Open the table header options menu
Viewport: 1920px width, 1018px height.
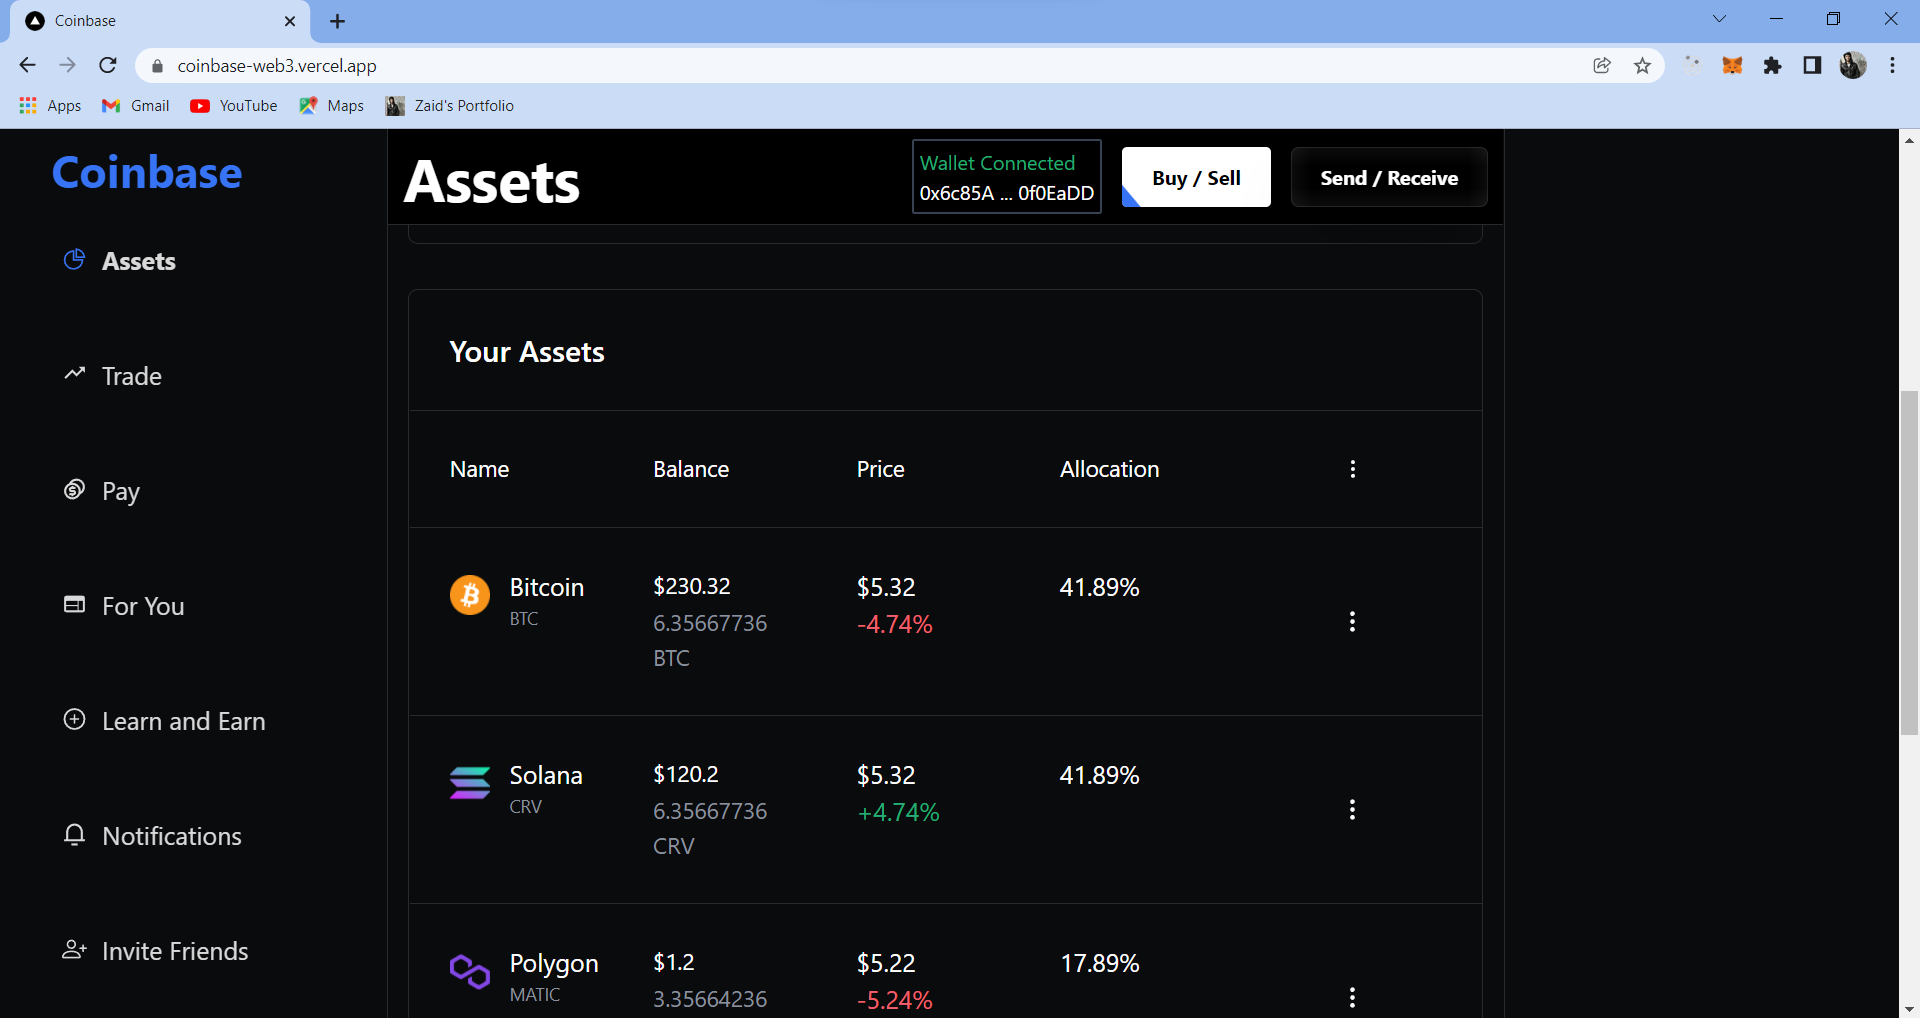[x=1353, y=469]
